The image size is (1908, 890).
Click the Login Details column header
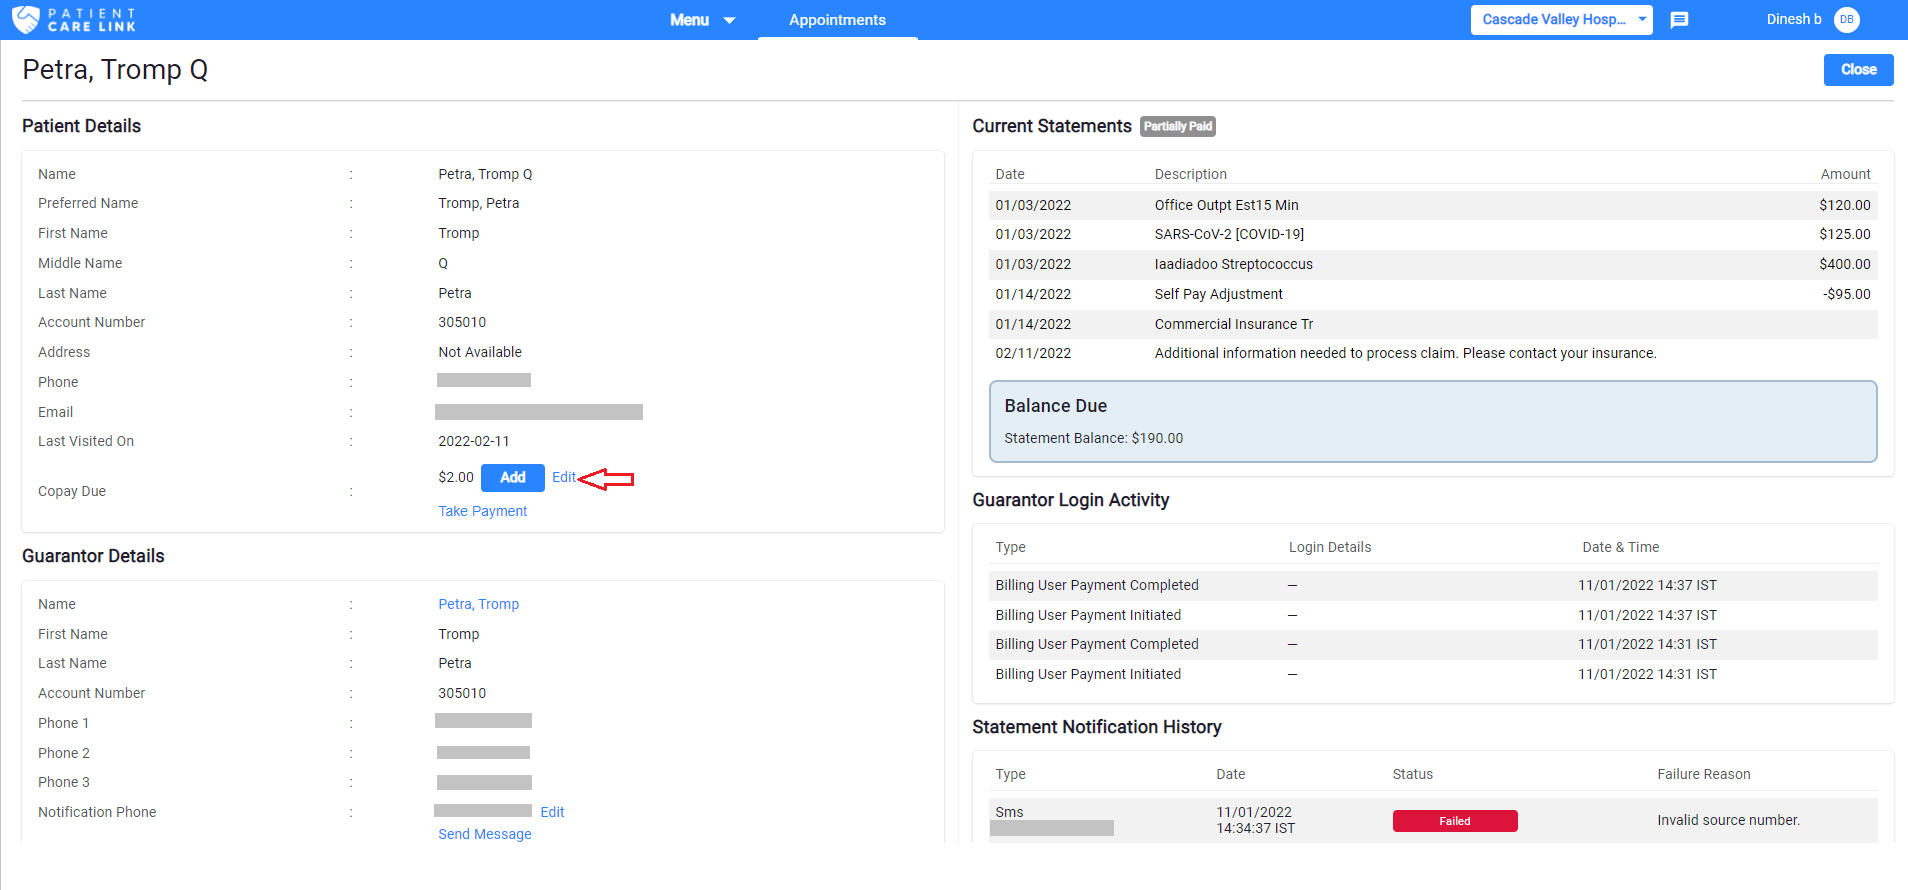click(x=1329, y=547)
